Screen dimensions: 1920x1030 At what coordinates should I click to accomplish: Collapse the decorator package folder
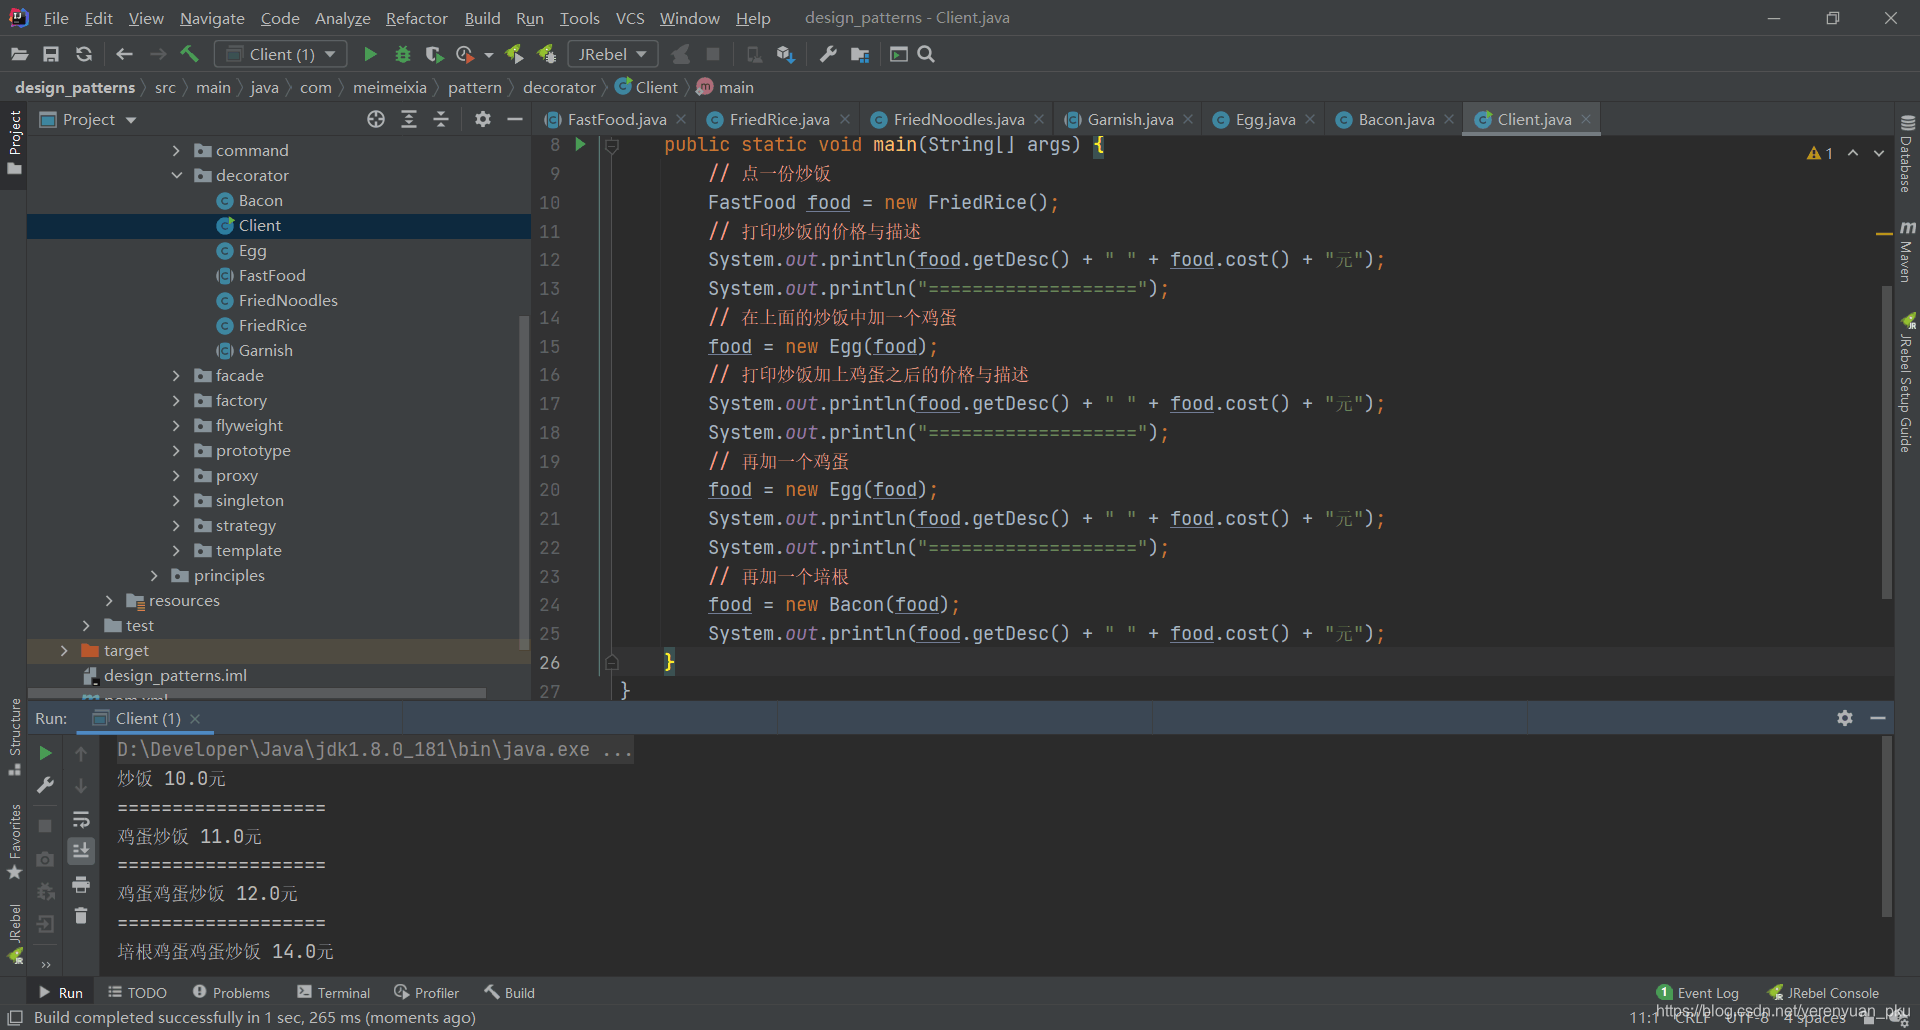click(176, 175)
